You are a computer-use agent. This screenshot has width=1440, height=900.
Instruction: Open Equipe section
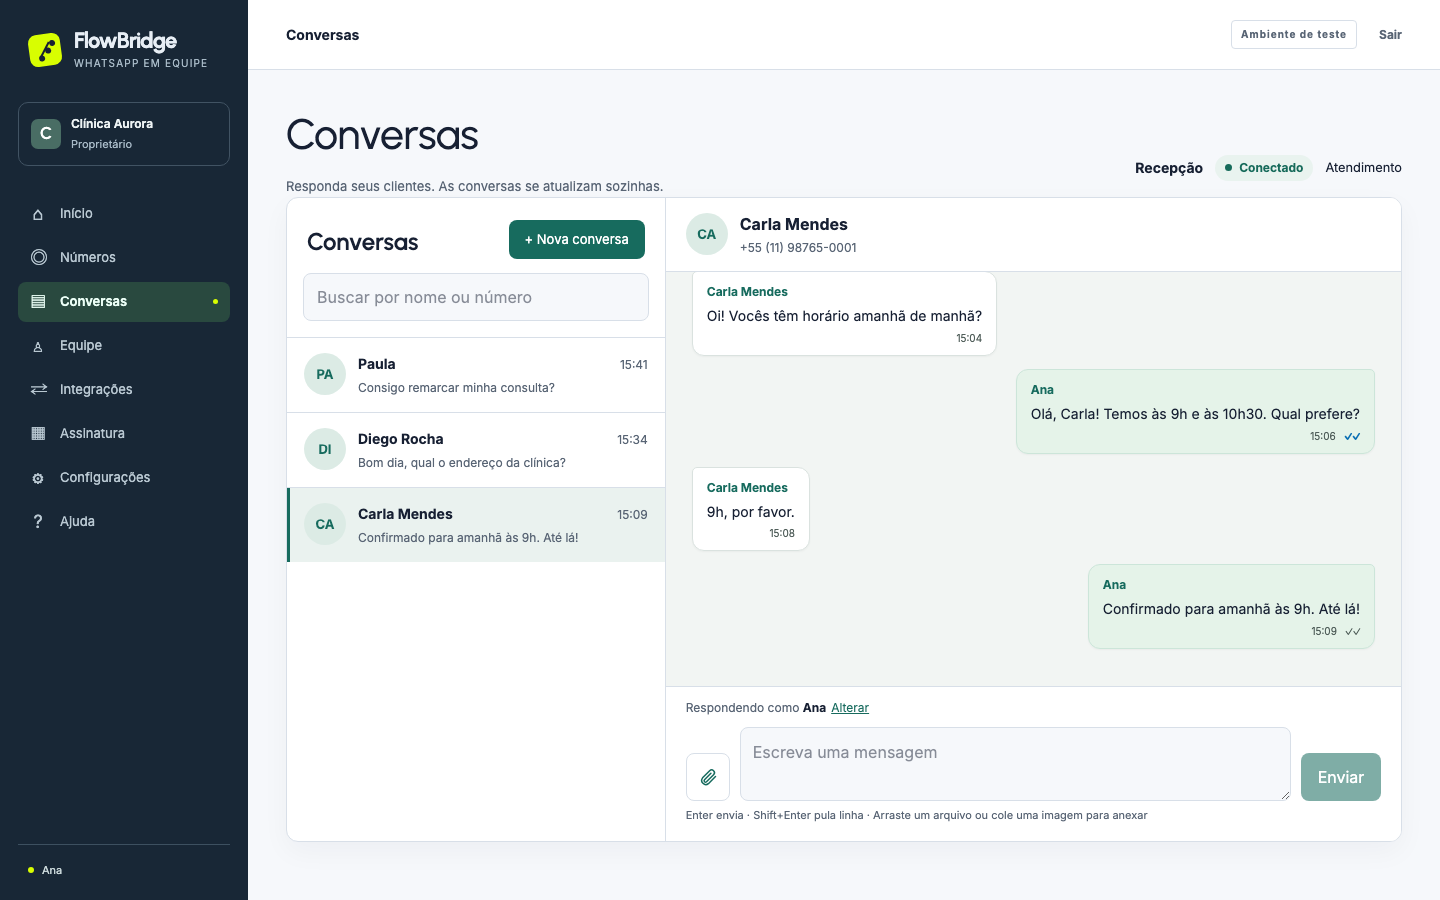124,346
